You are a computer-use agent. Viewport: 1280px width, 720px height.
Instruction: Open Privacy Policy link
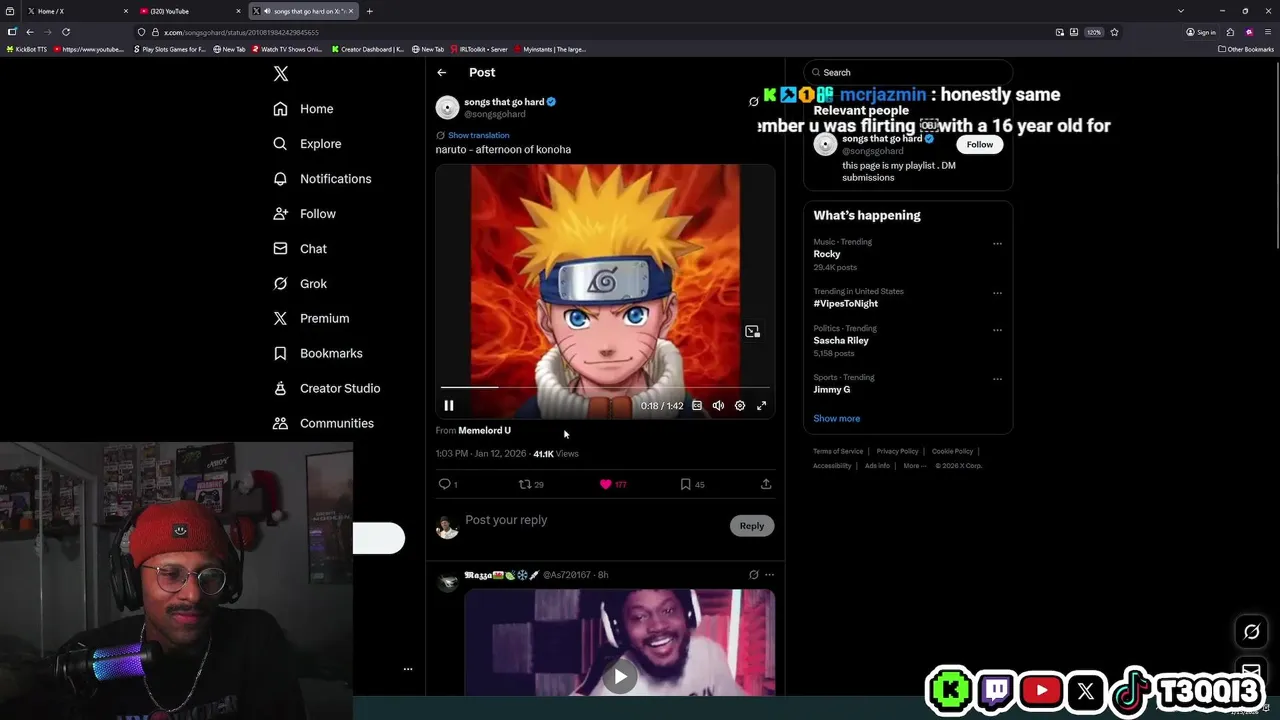point(897,451)
